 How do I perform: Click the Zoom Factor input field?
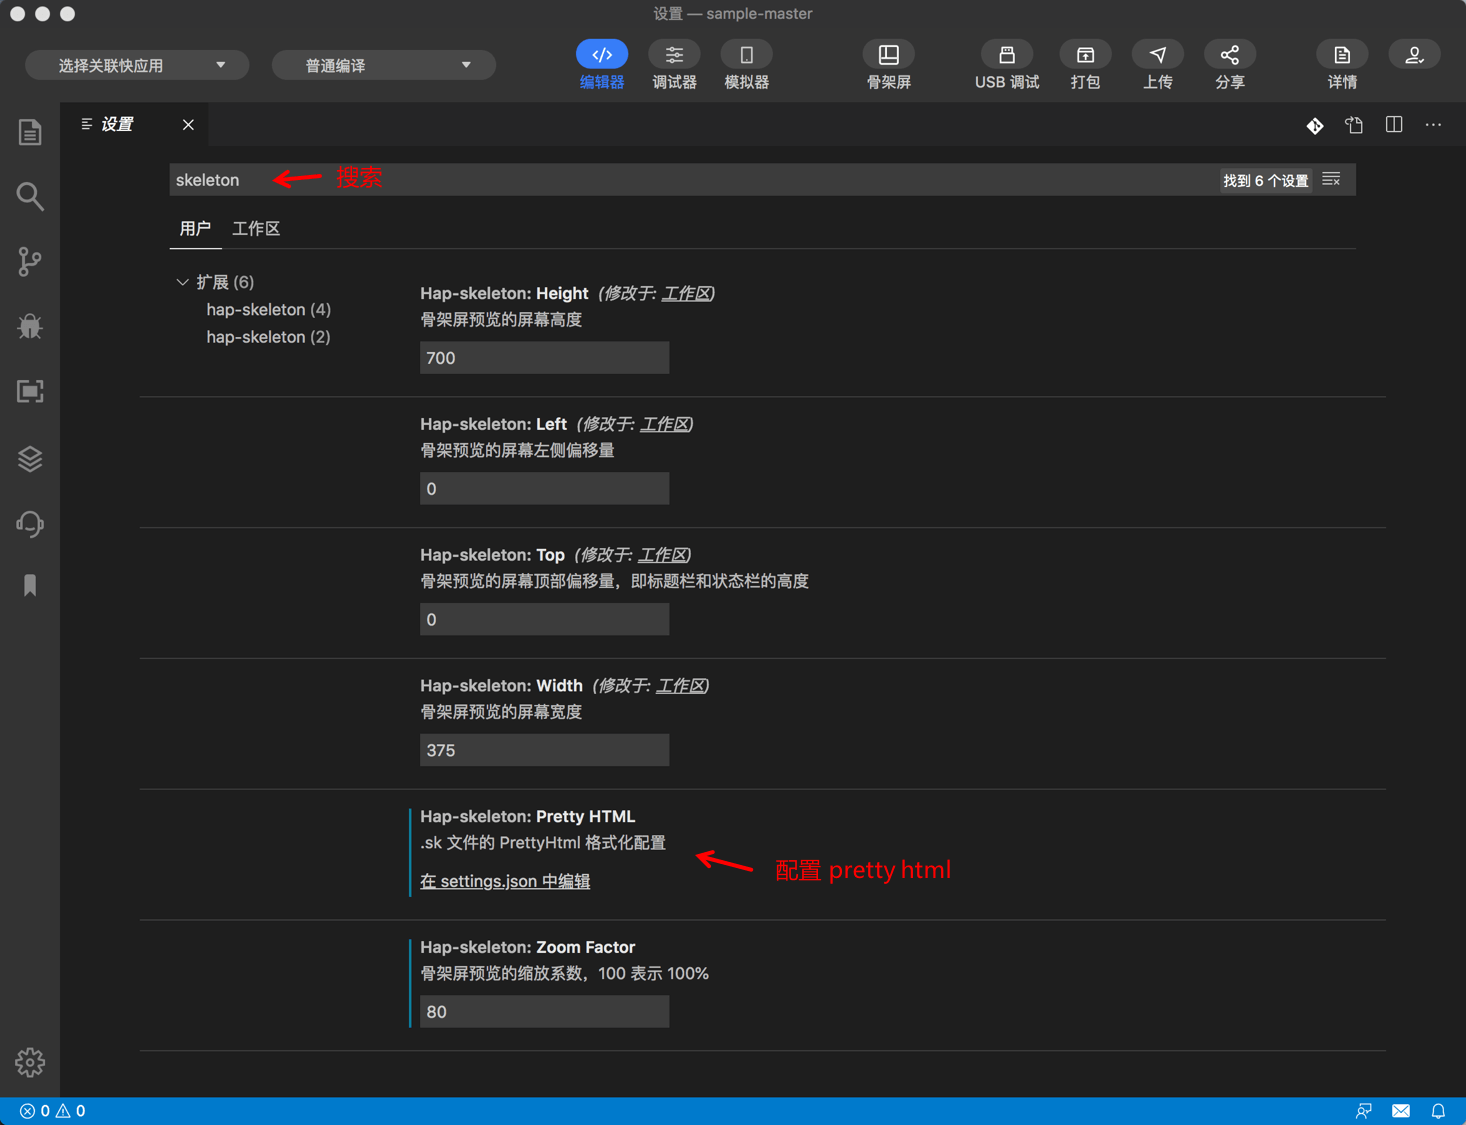click(544, 1012)
